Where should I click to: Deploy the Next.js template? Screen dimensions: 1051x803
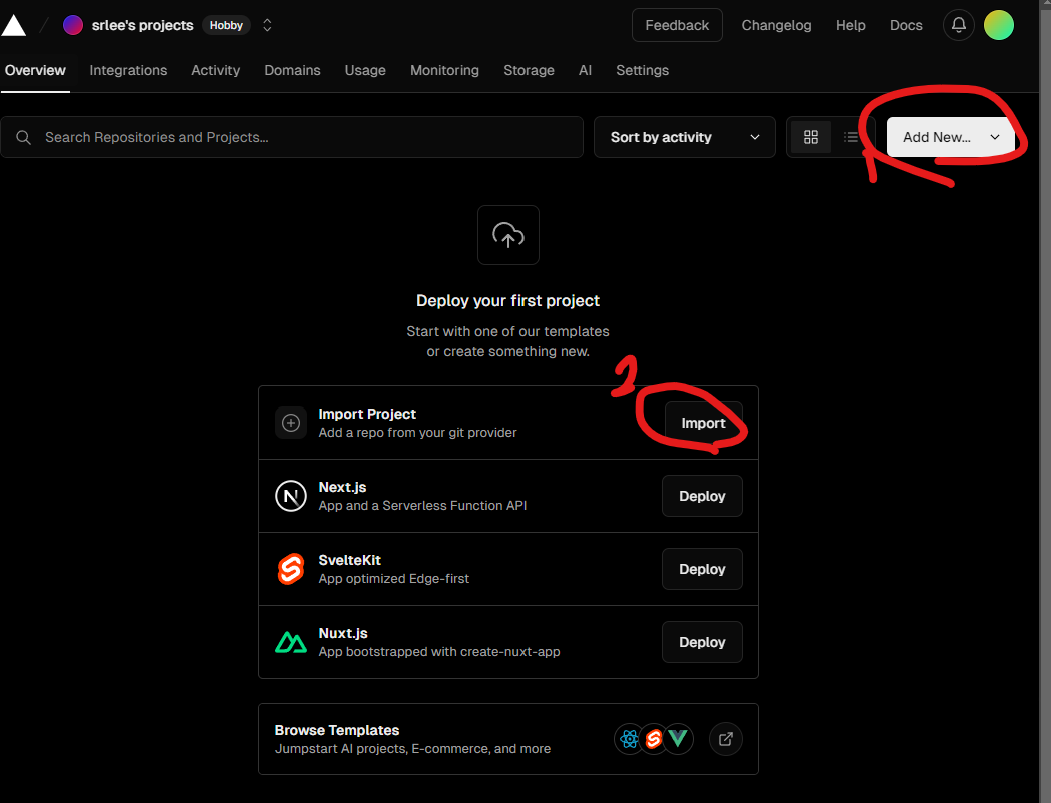point(702,496)
